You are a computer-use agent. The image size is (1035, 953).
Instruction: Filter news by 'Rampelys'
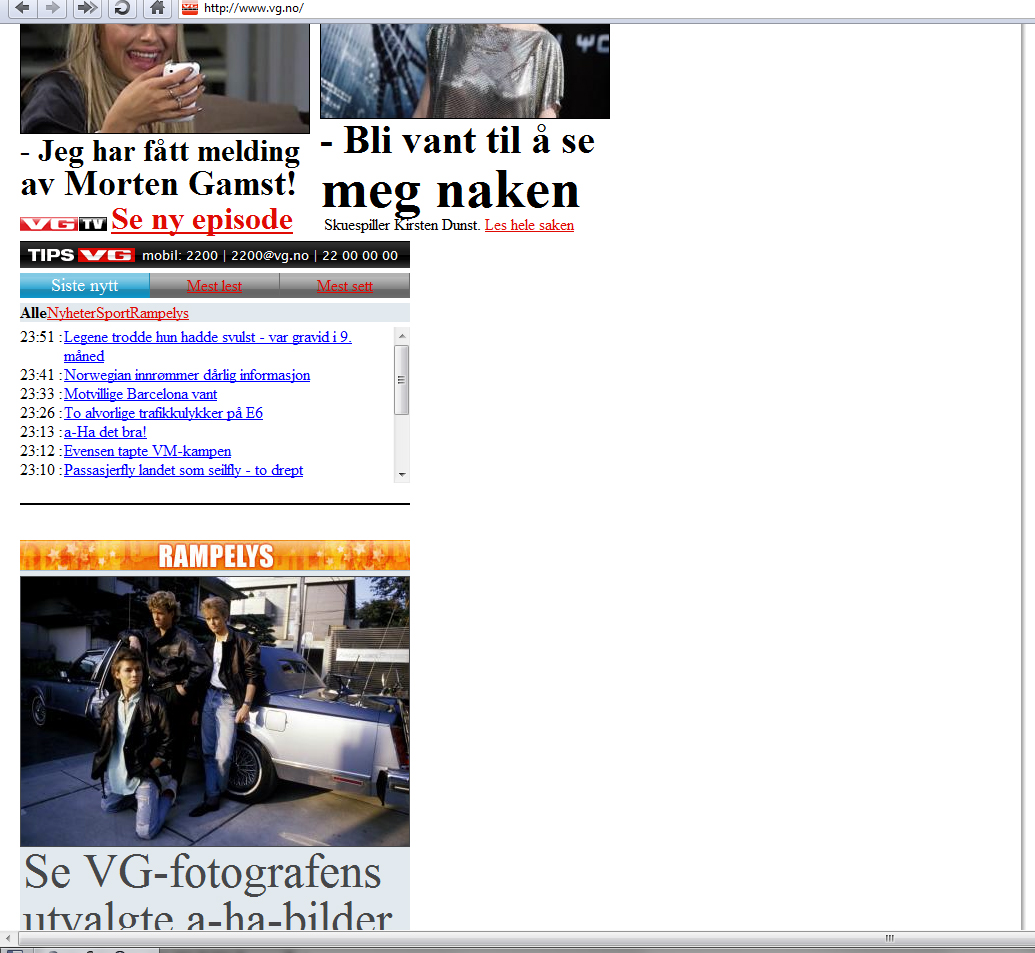pos(160,313)
